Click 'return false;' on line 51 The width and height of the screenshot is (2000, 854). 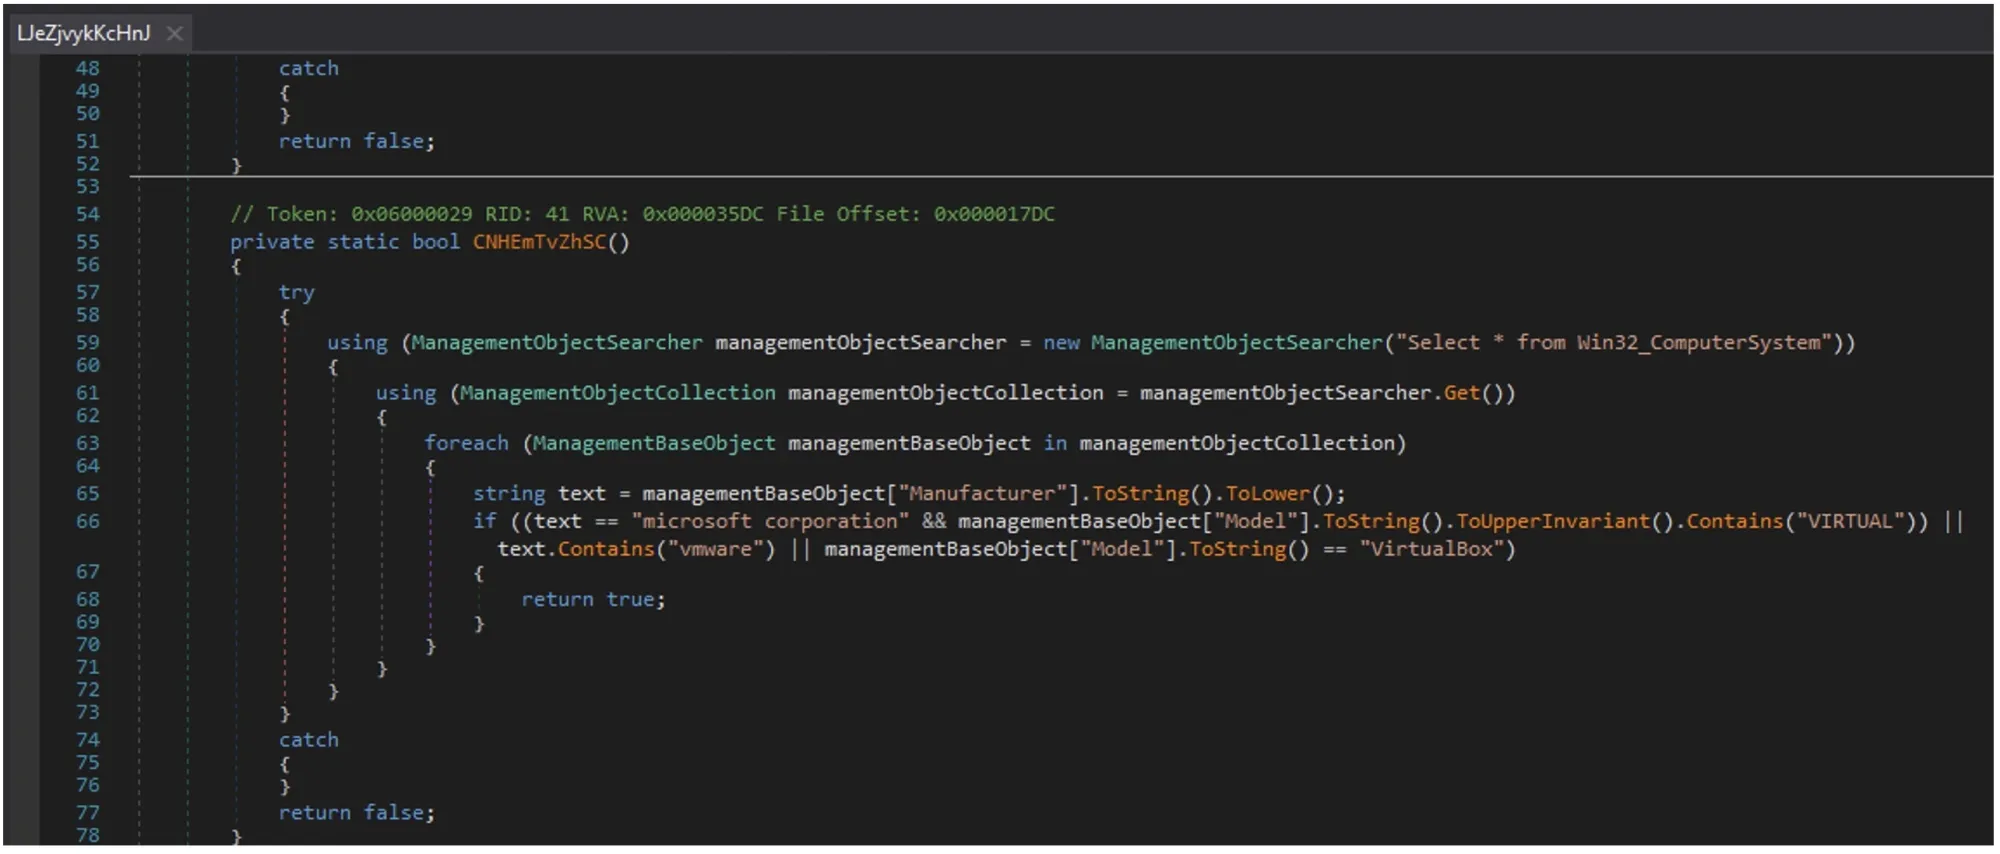tap(357, 141)
